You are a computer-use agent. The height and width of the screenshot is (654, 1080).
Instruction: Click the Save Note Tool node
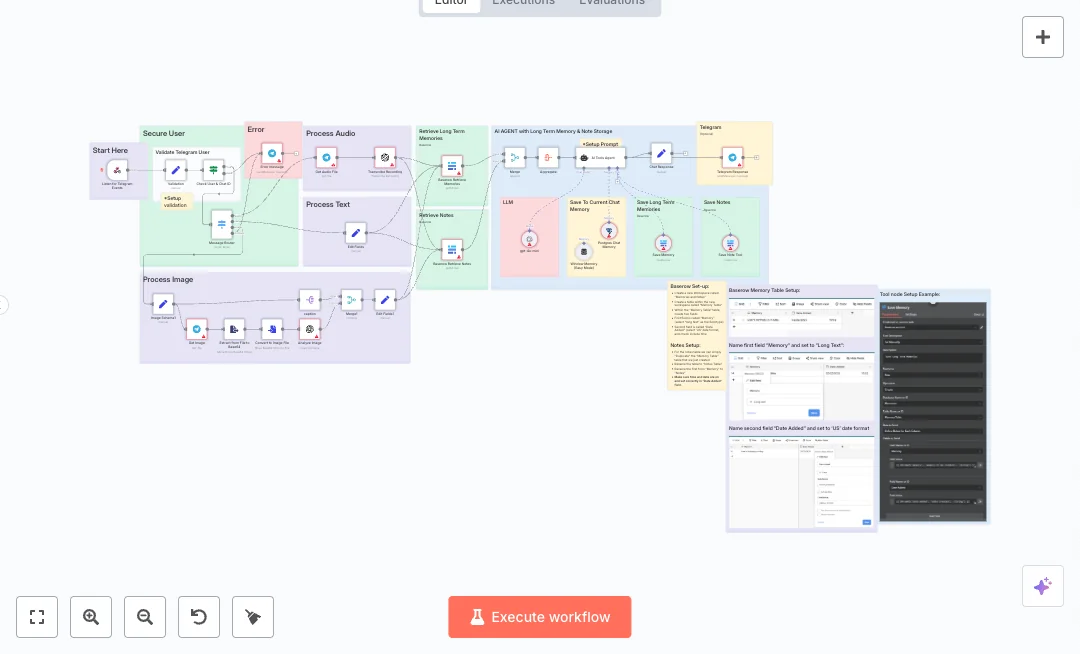pyautogui.click(x=731, y=243)
